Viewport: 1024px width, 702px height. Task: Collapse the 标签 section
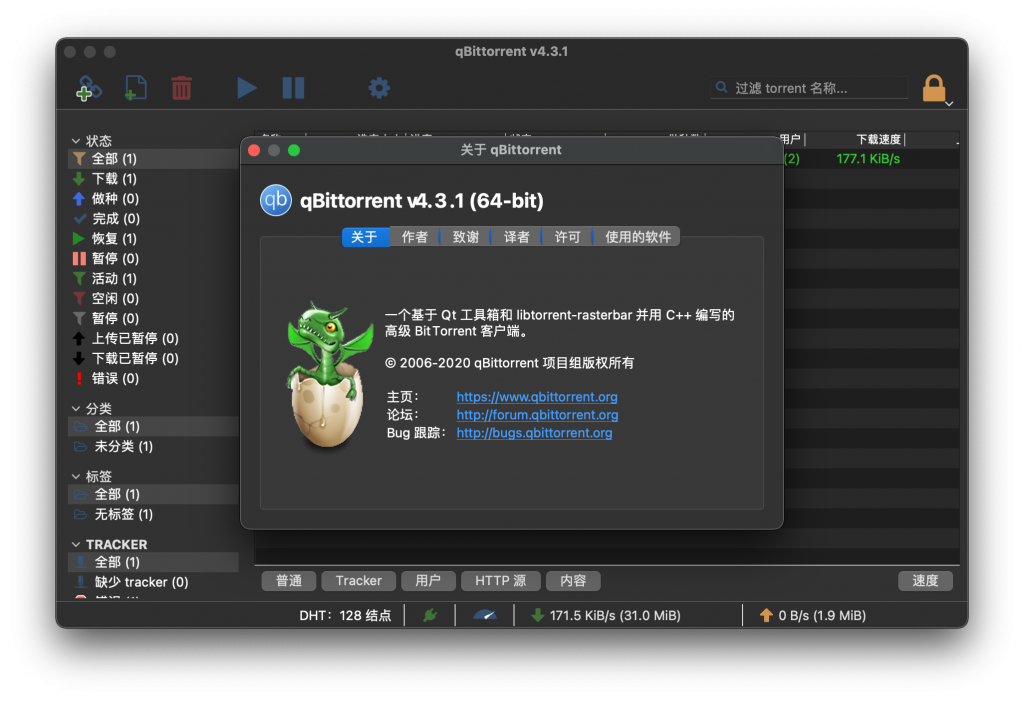[76, 477]
